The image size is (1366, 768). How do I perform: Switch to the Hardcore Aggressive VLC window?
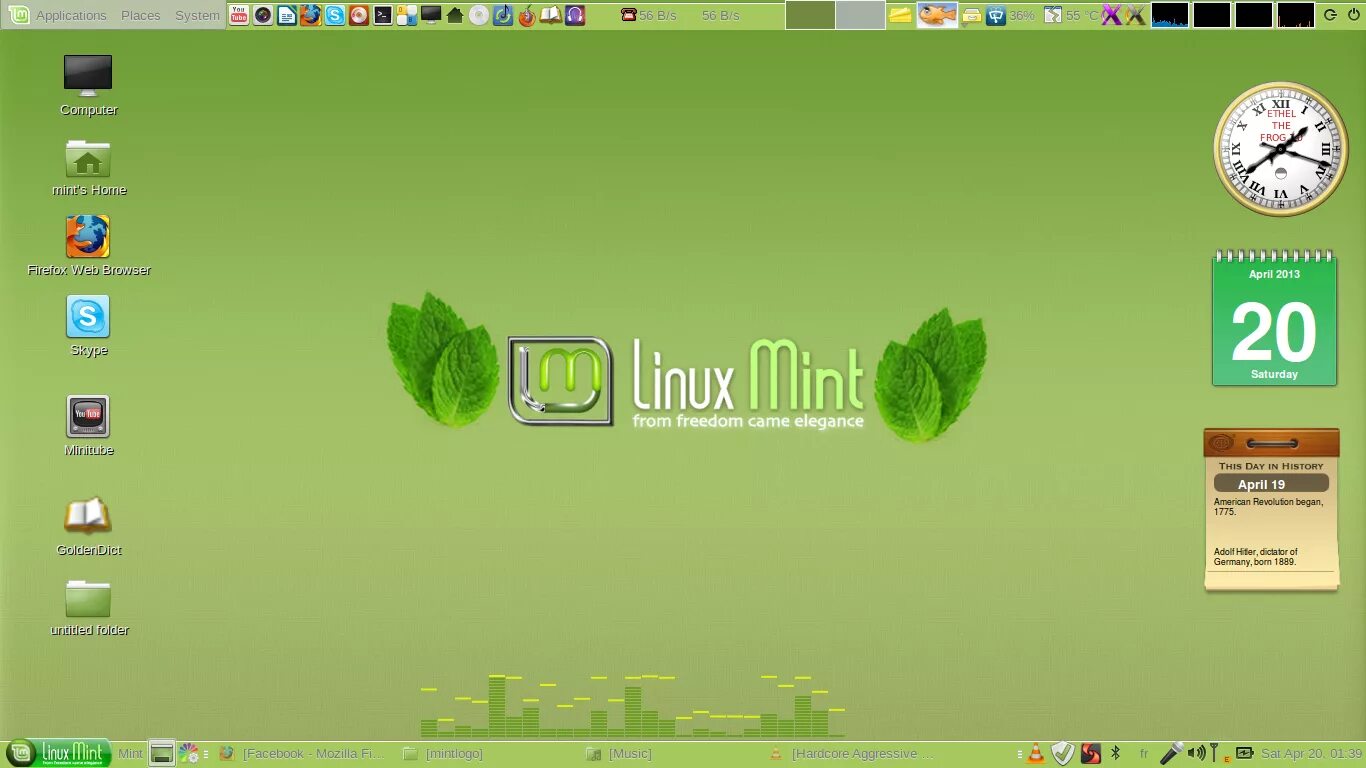coord(852,754)
